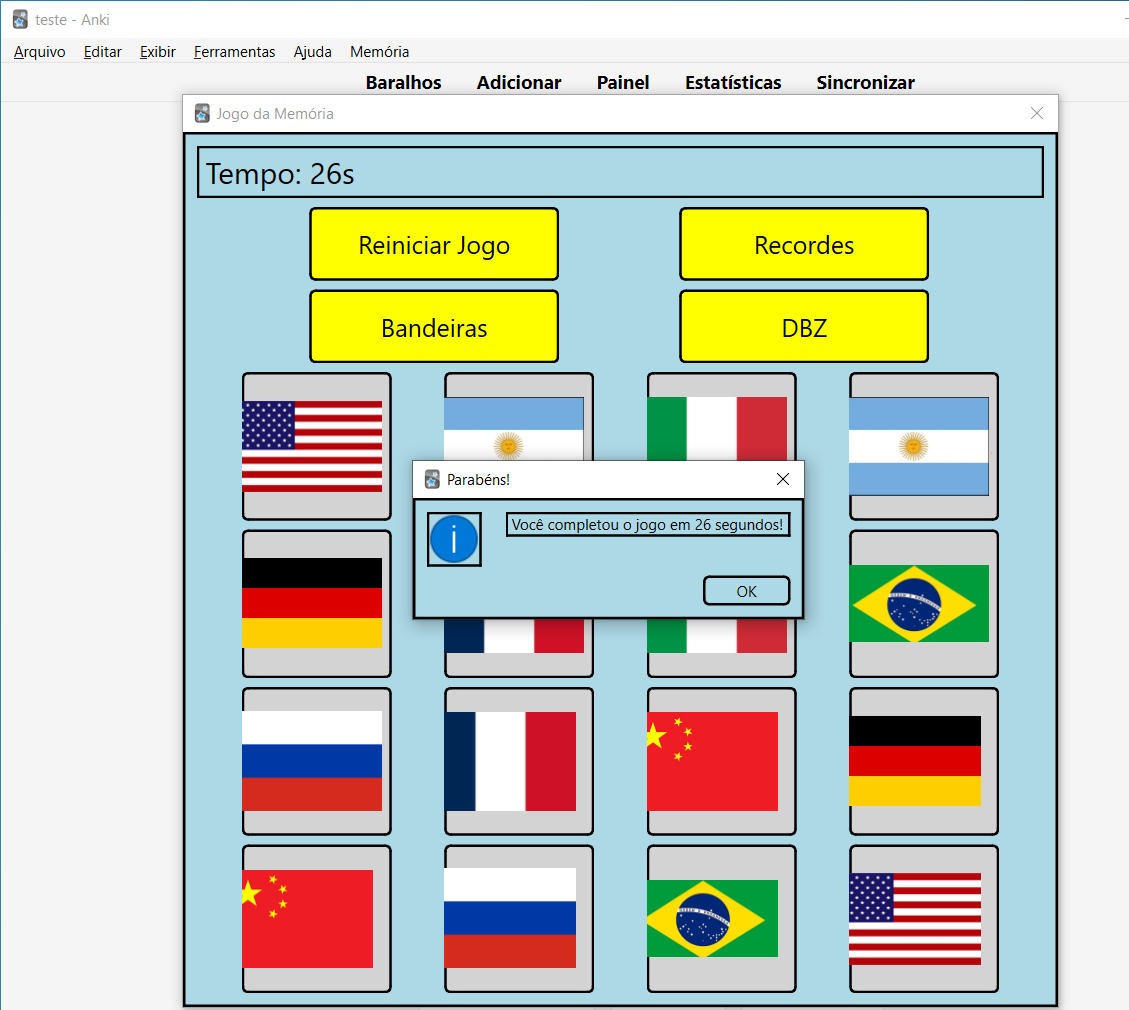Click Sincronizar in the top toolbar
This screenshot has height=1010, width=1129.
tap(865, 83)
